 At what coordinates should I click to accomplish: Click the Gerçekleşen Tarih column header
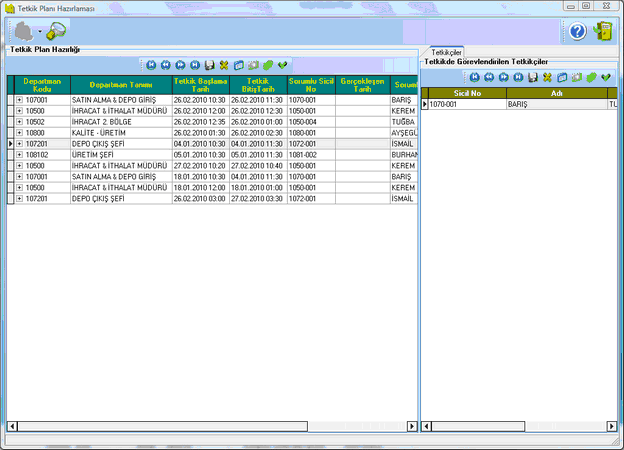[x=363, y=85]
